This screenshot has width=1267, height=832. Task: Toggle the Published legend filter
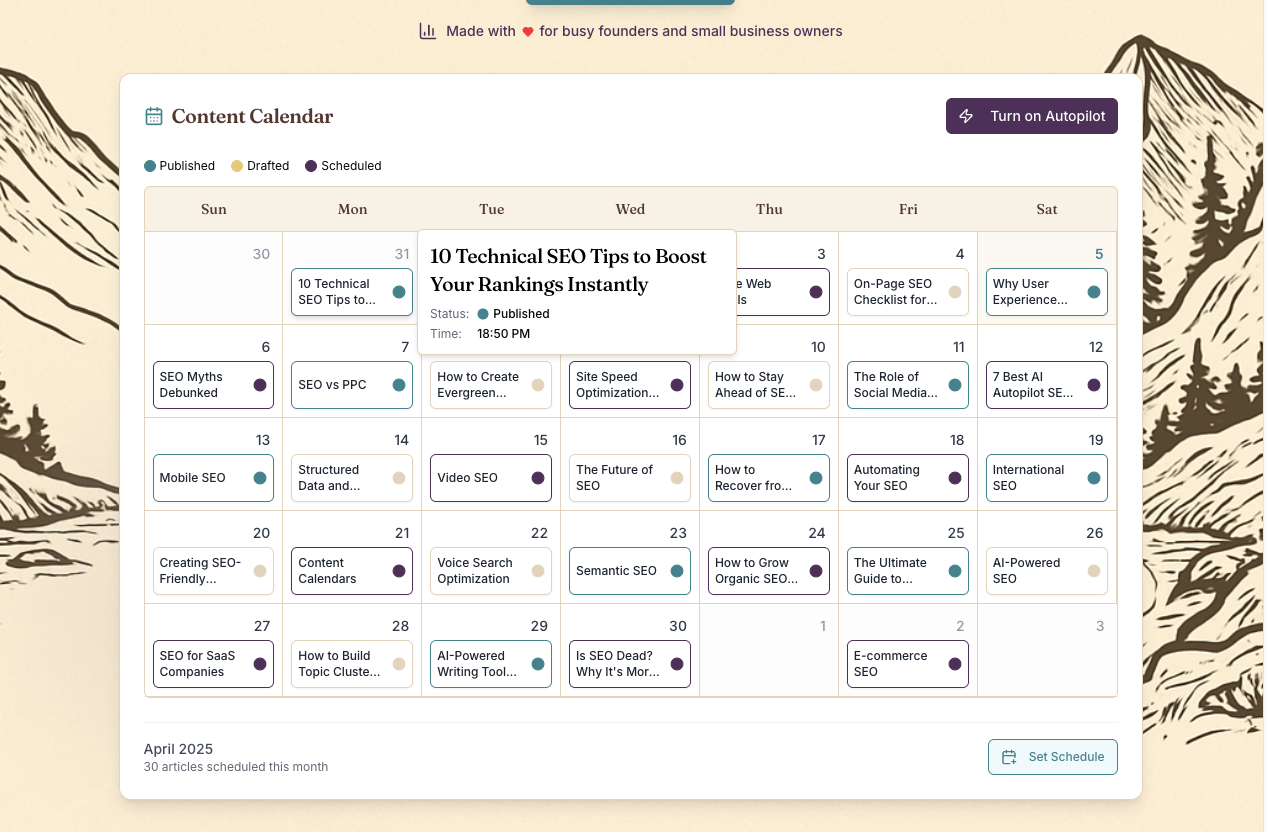click(x=179, y=166)
